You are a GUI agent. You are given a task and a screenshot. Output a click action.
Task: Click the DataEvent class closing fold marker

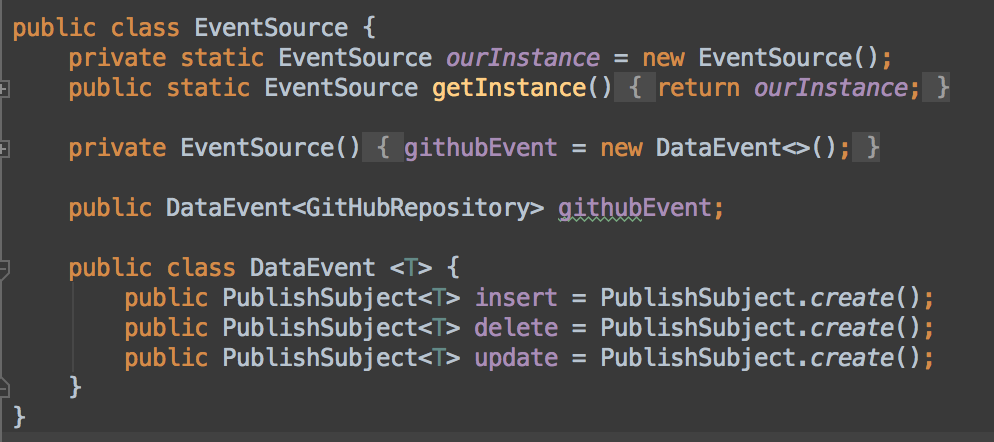5,386
